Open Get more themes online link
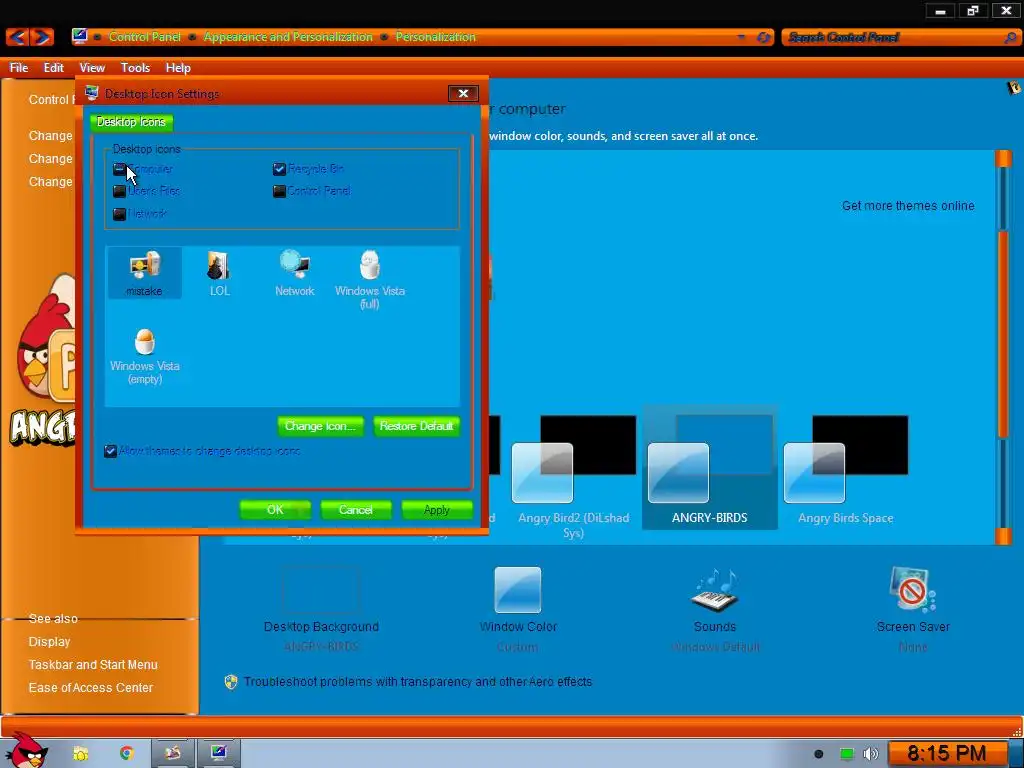 (908, 206)
